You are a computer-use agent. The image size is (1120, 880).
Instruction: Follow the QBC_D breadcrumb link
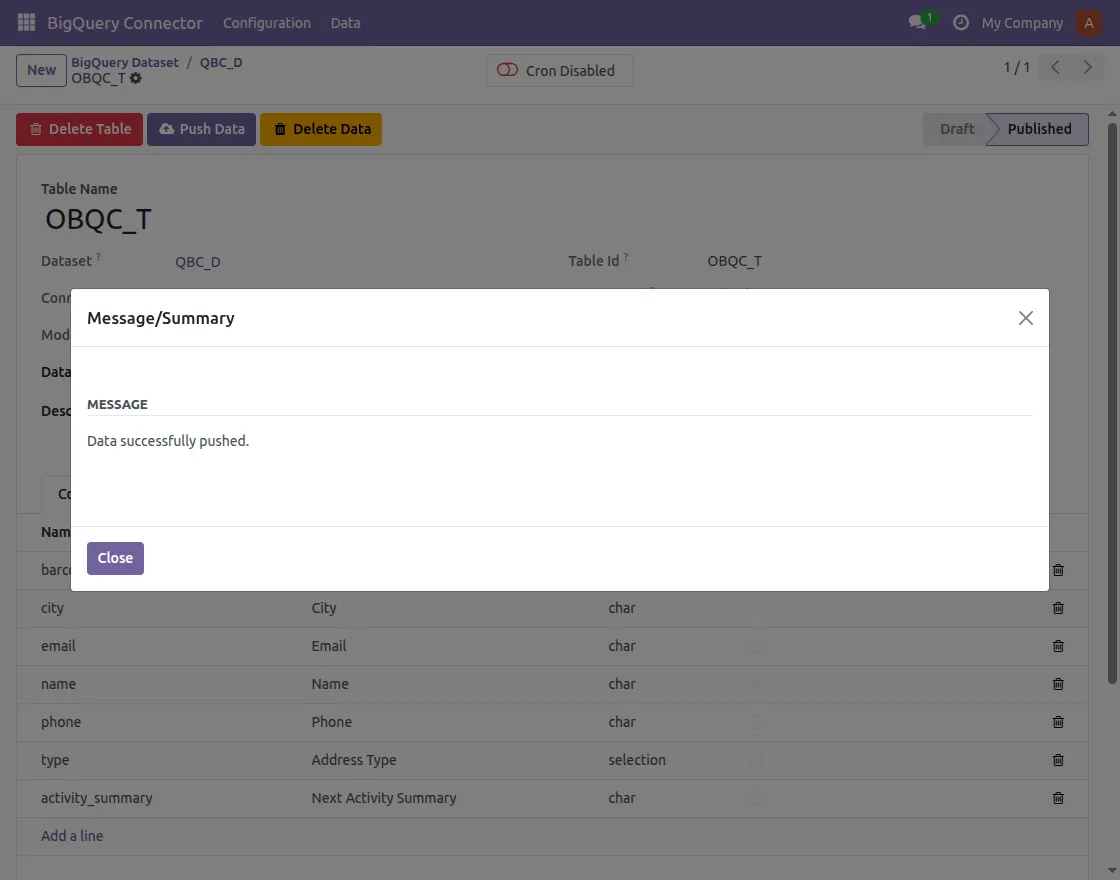pyautogui.click(x=221, y=62)
